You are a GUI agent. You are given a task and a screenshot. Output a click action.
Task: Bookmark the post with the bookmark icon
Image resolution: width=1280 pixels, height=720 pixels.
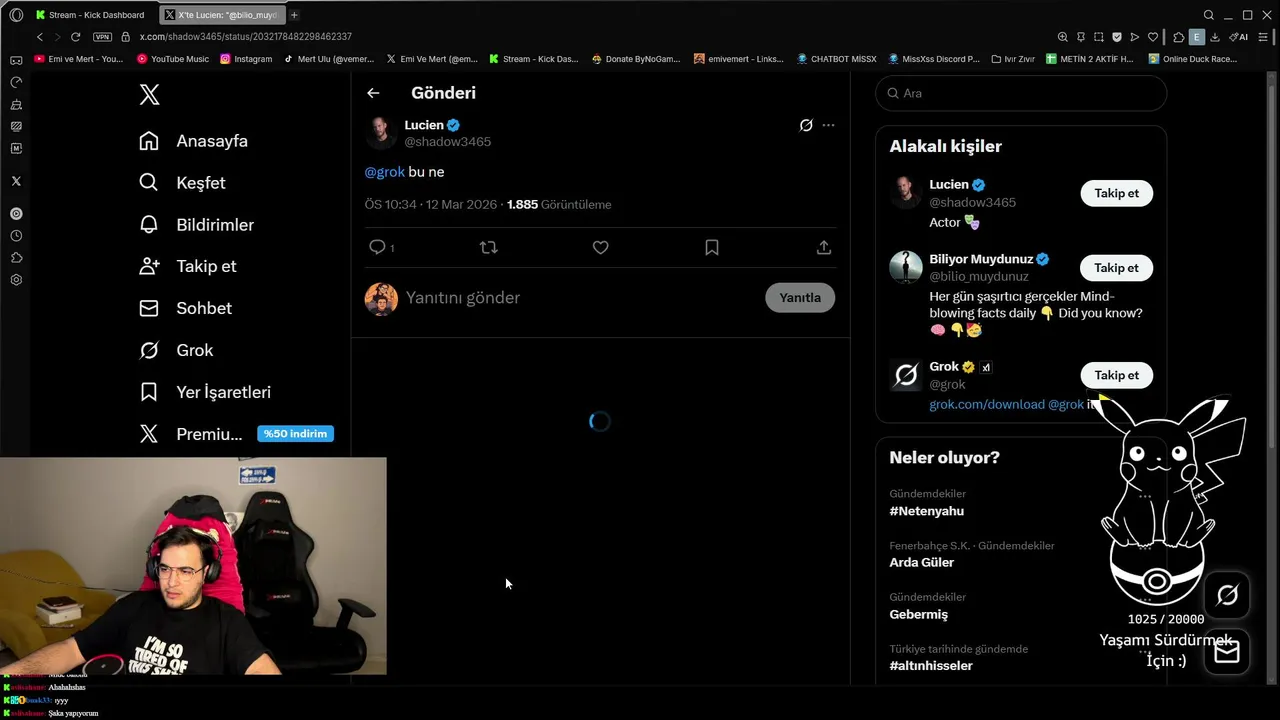(712, 247)
